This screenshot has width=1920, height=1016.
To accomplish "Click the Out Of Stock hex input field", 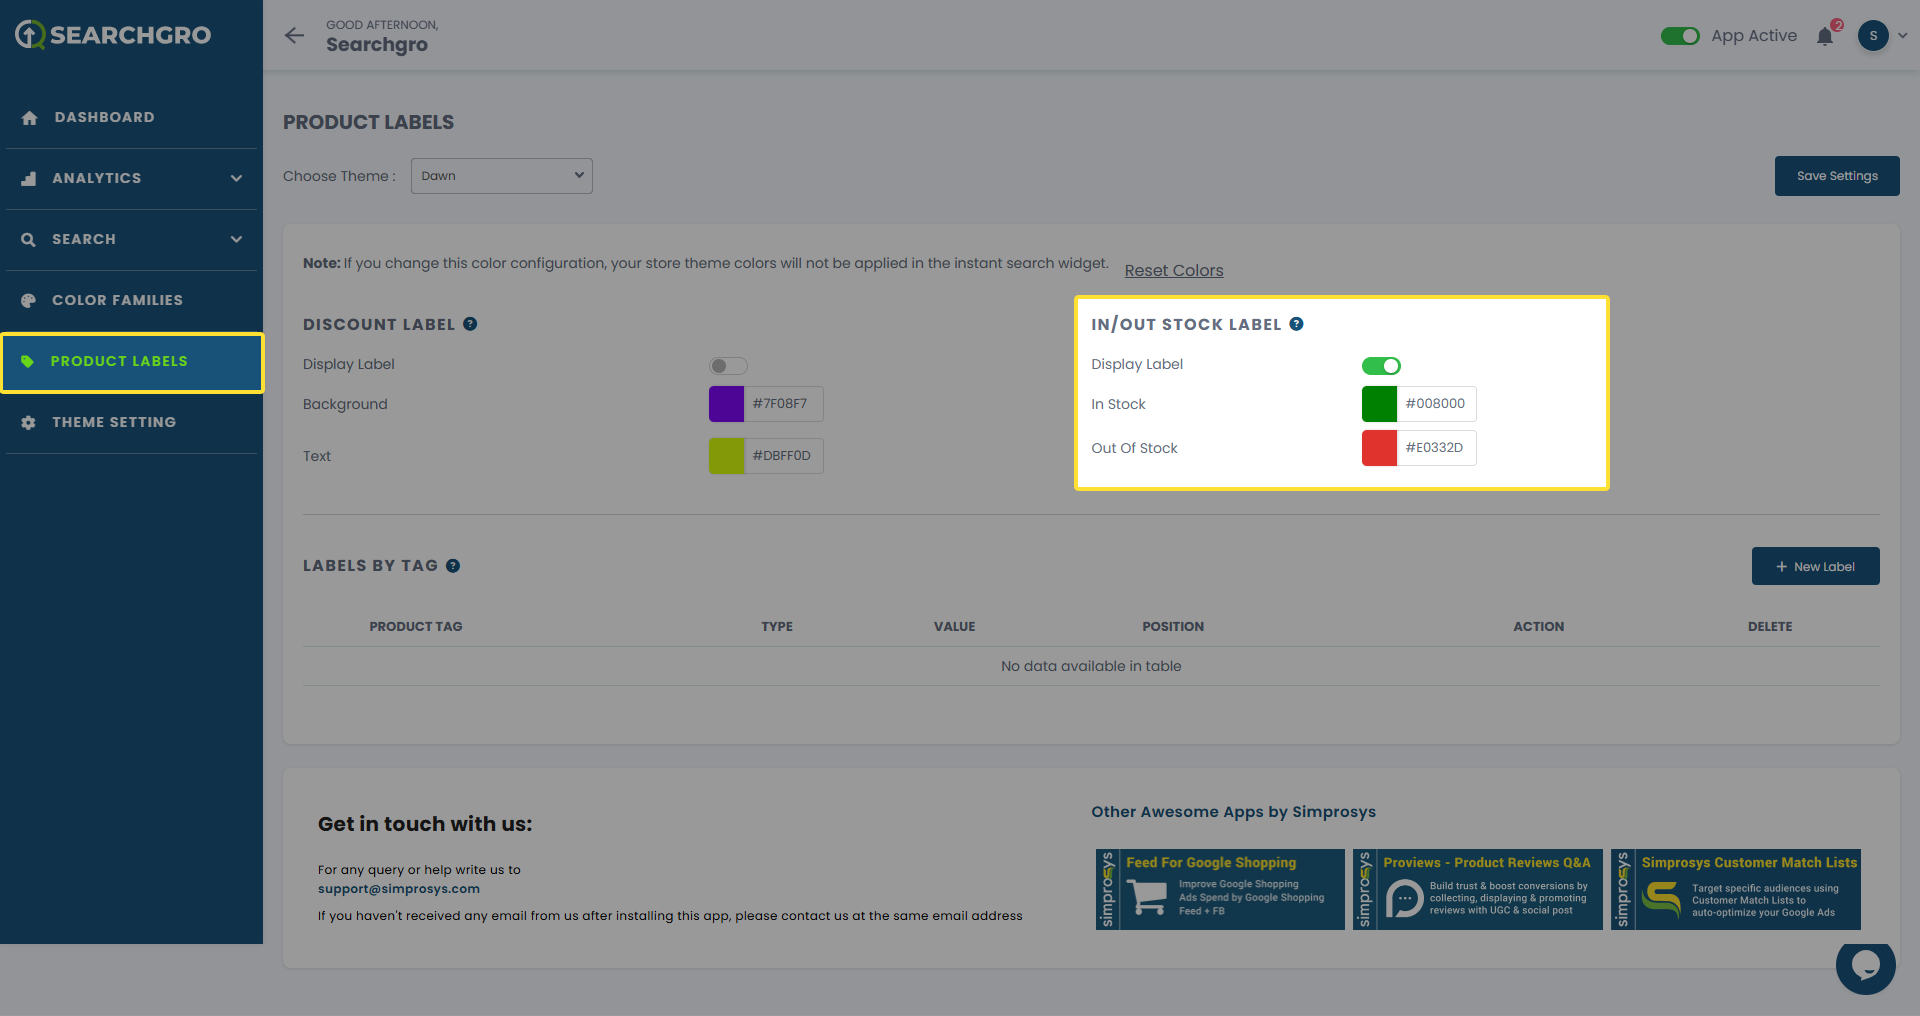I will [1435, 448].
